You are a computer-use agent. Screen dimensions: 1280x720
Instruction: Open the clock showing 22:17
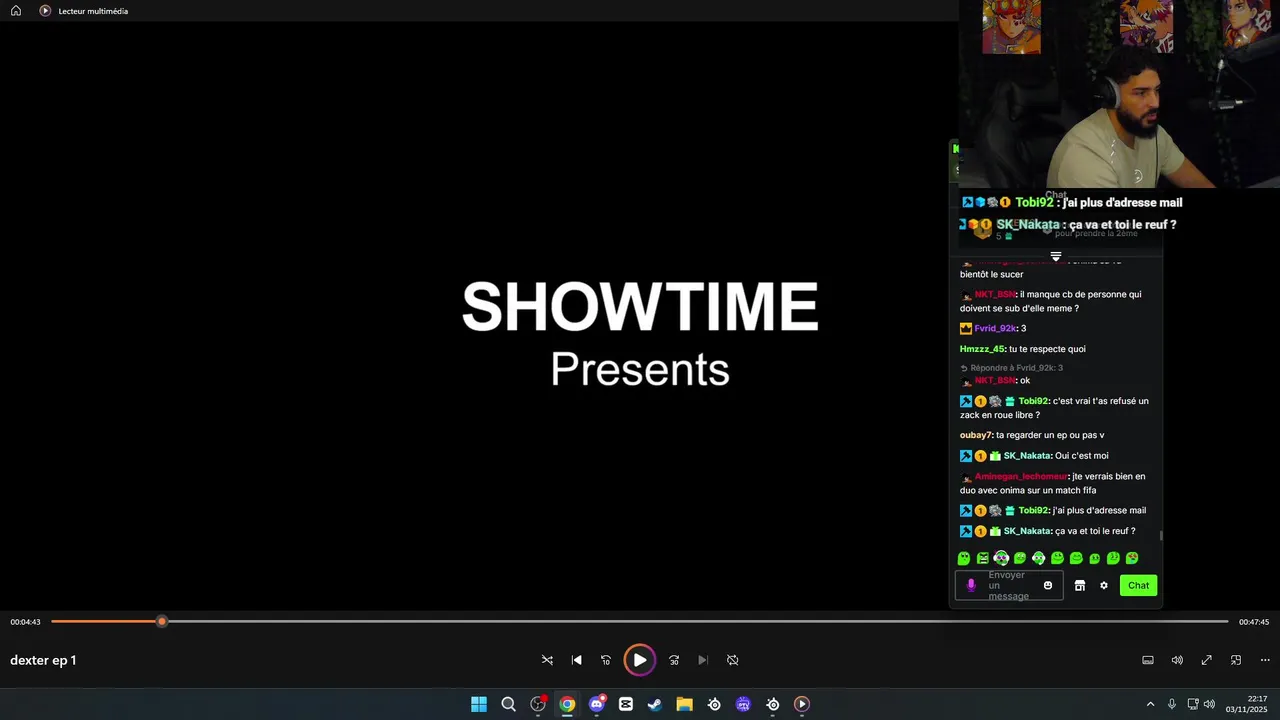point(1246,704)
